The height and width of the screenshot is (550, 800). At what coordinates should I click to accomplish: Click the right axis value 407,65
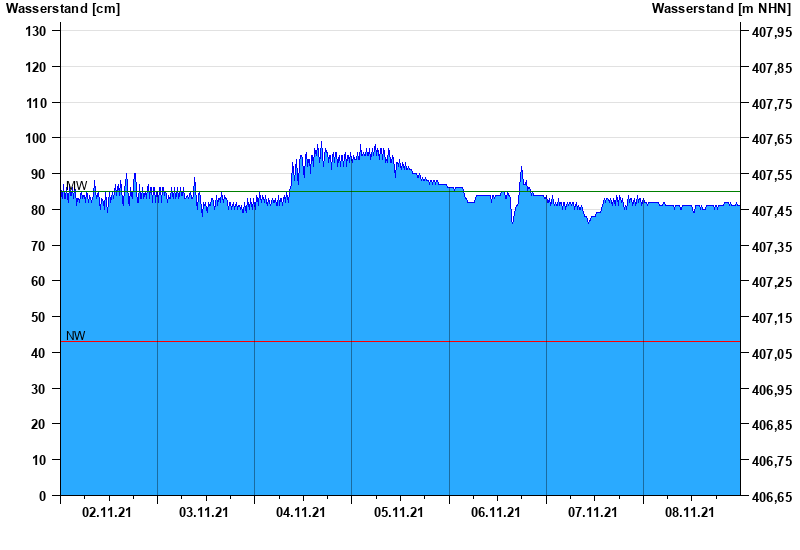(772, 139)
